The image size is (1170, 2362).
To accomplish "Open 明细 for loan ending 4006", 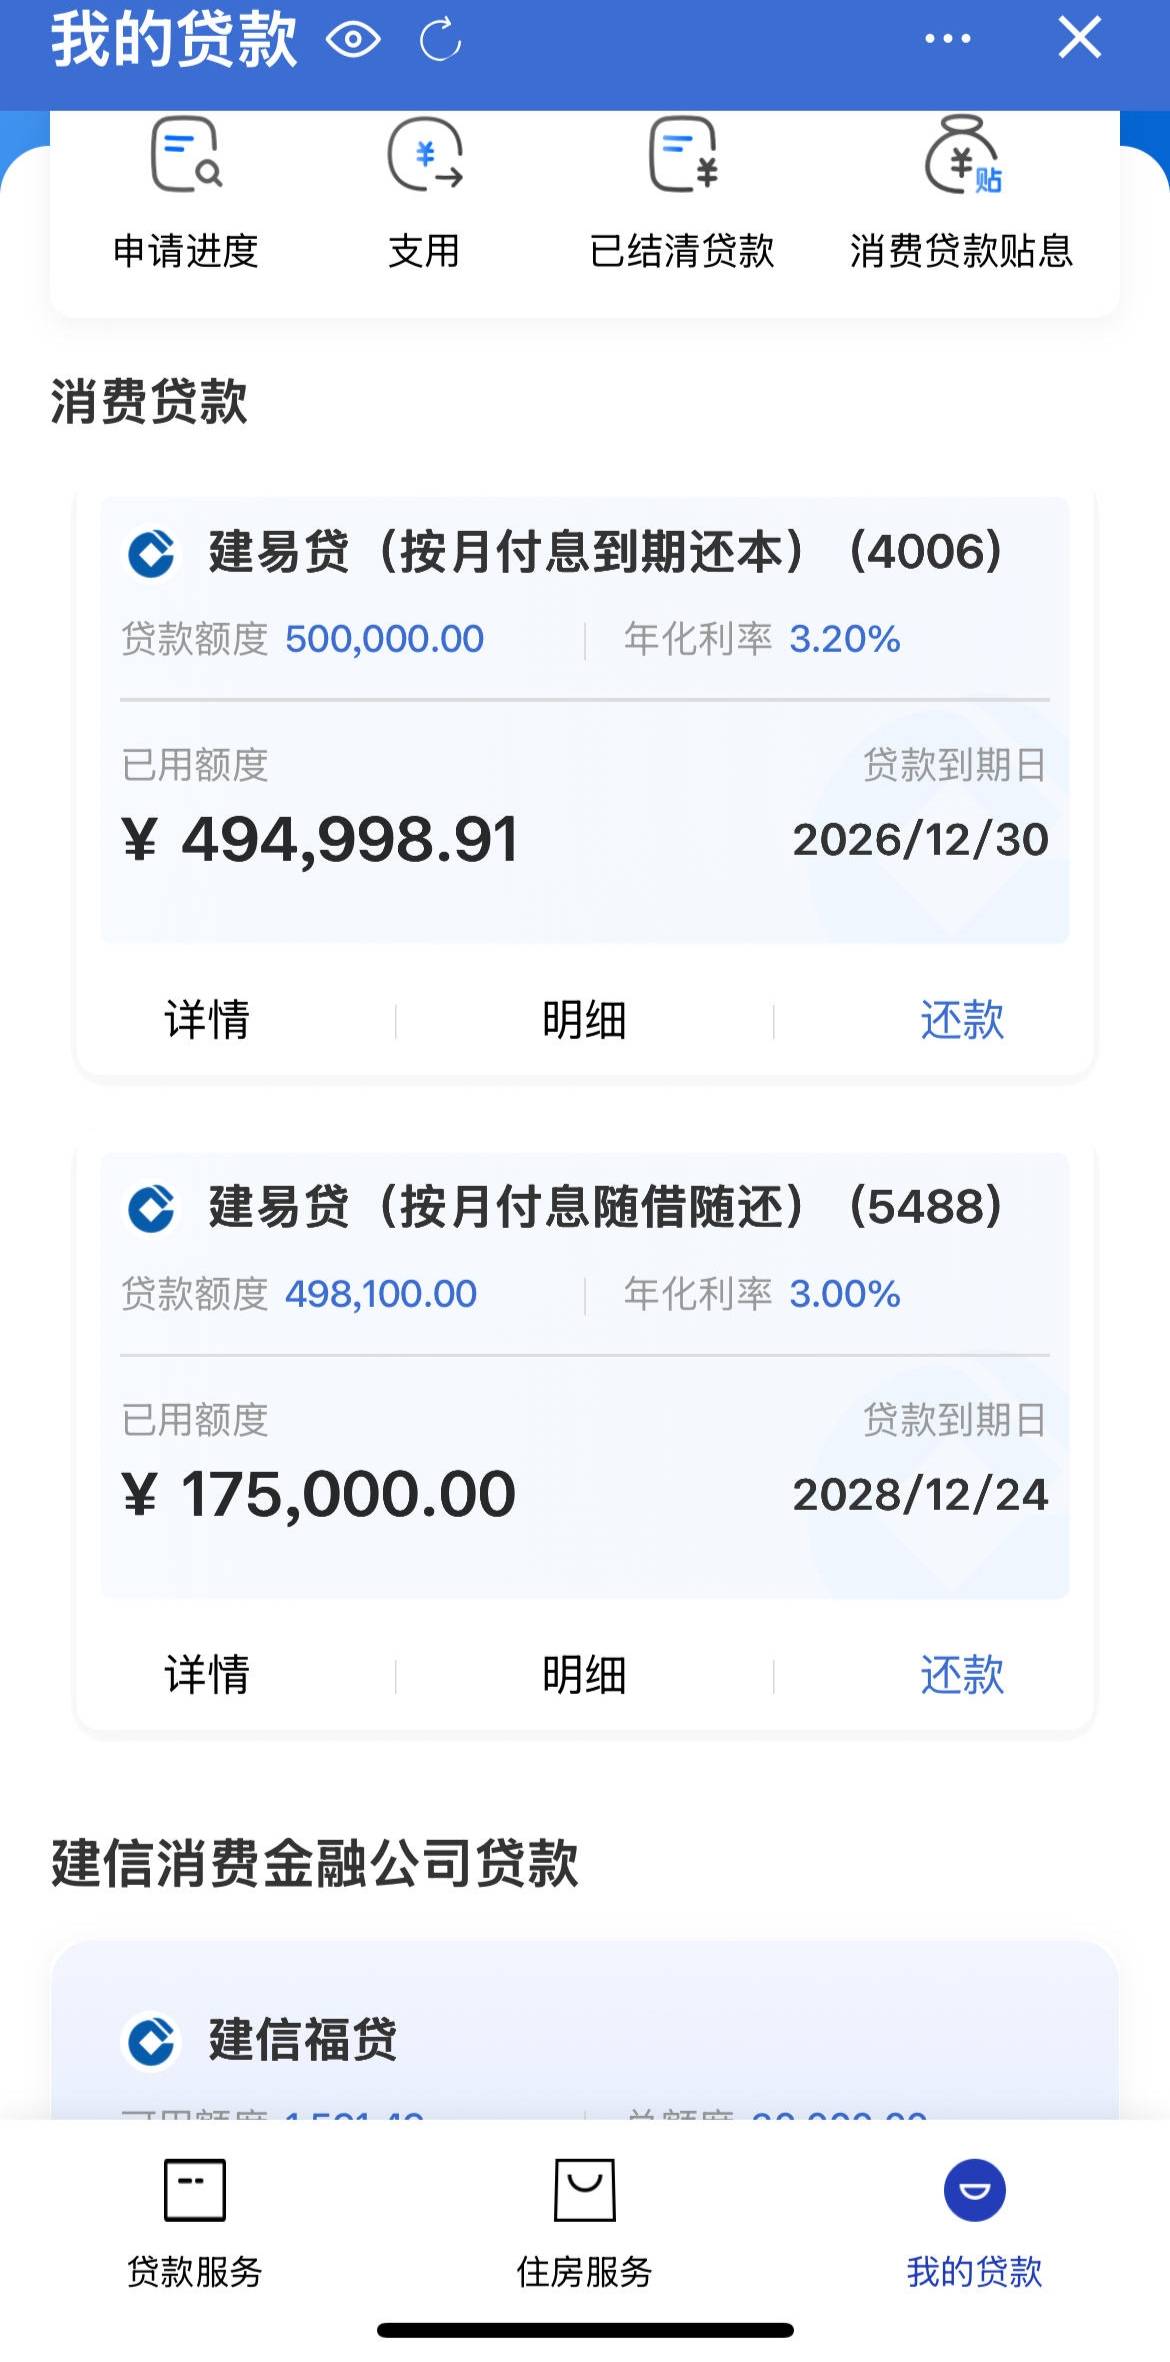I will tap(584, 1020).
